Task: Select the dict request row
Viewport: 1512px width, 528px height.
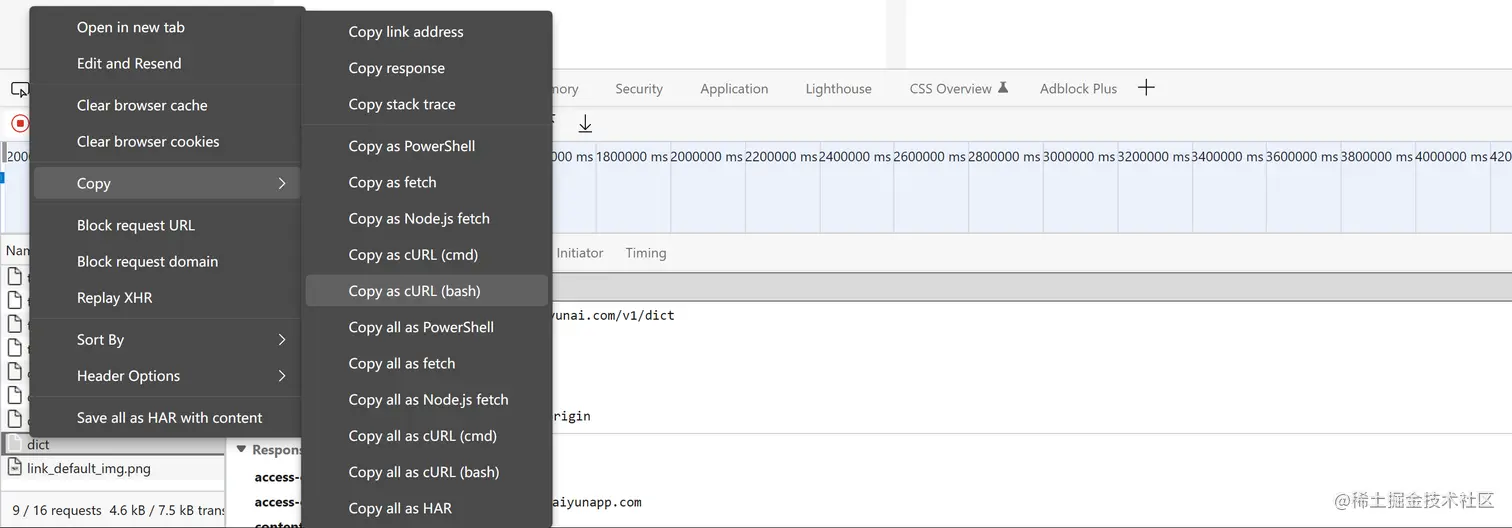Action: (x=113, y=444)
